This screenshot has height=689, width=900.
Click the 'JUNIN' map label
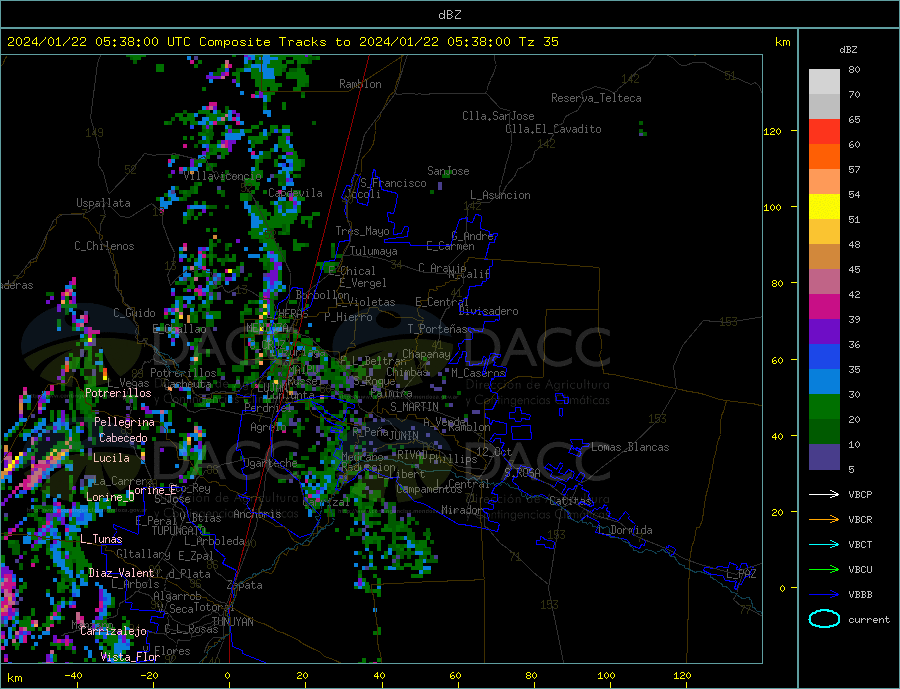tap(404, 436)
